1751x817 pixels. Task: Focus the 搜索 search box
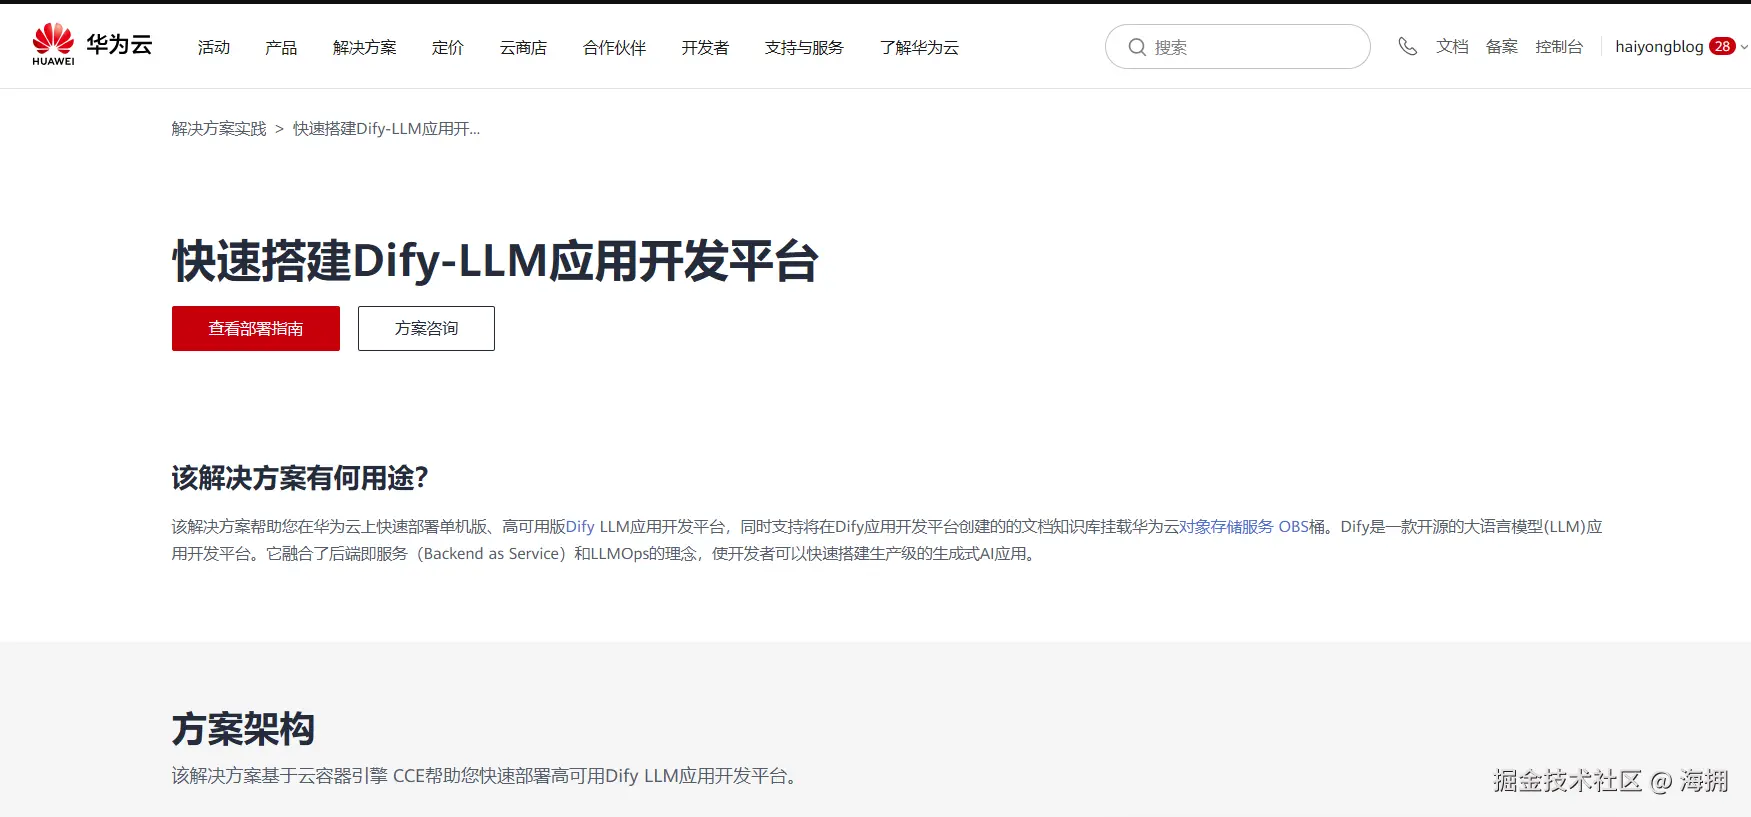tap(1238, 47)
